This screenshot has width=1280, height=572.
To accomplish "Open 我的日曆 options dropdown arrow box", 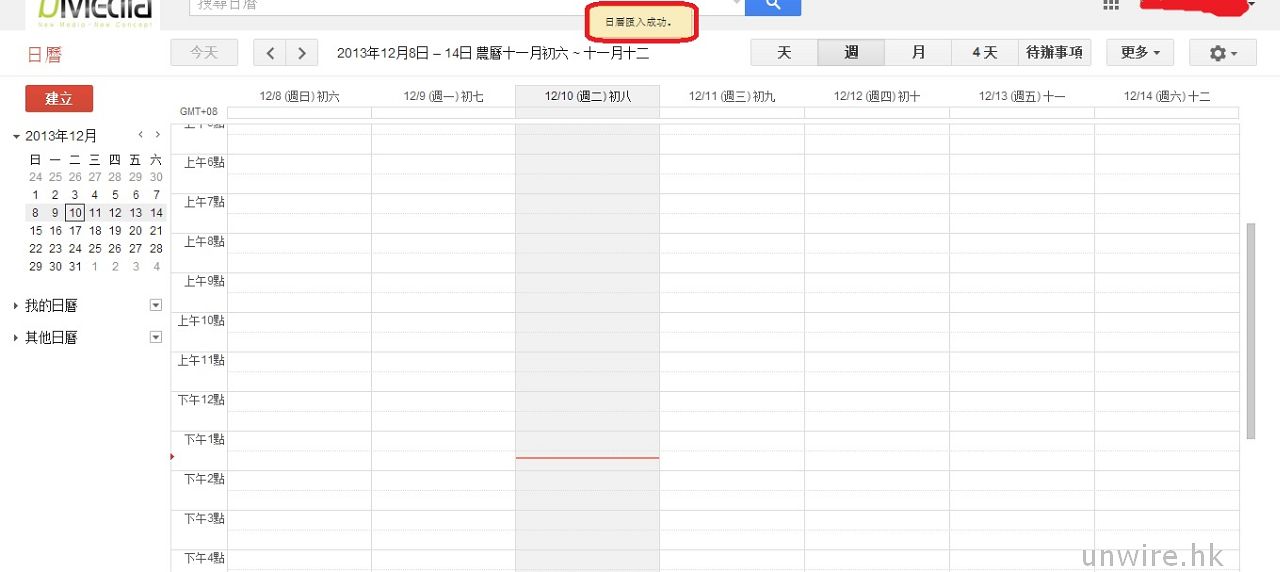I will click(x=155, y=305).
